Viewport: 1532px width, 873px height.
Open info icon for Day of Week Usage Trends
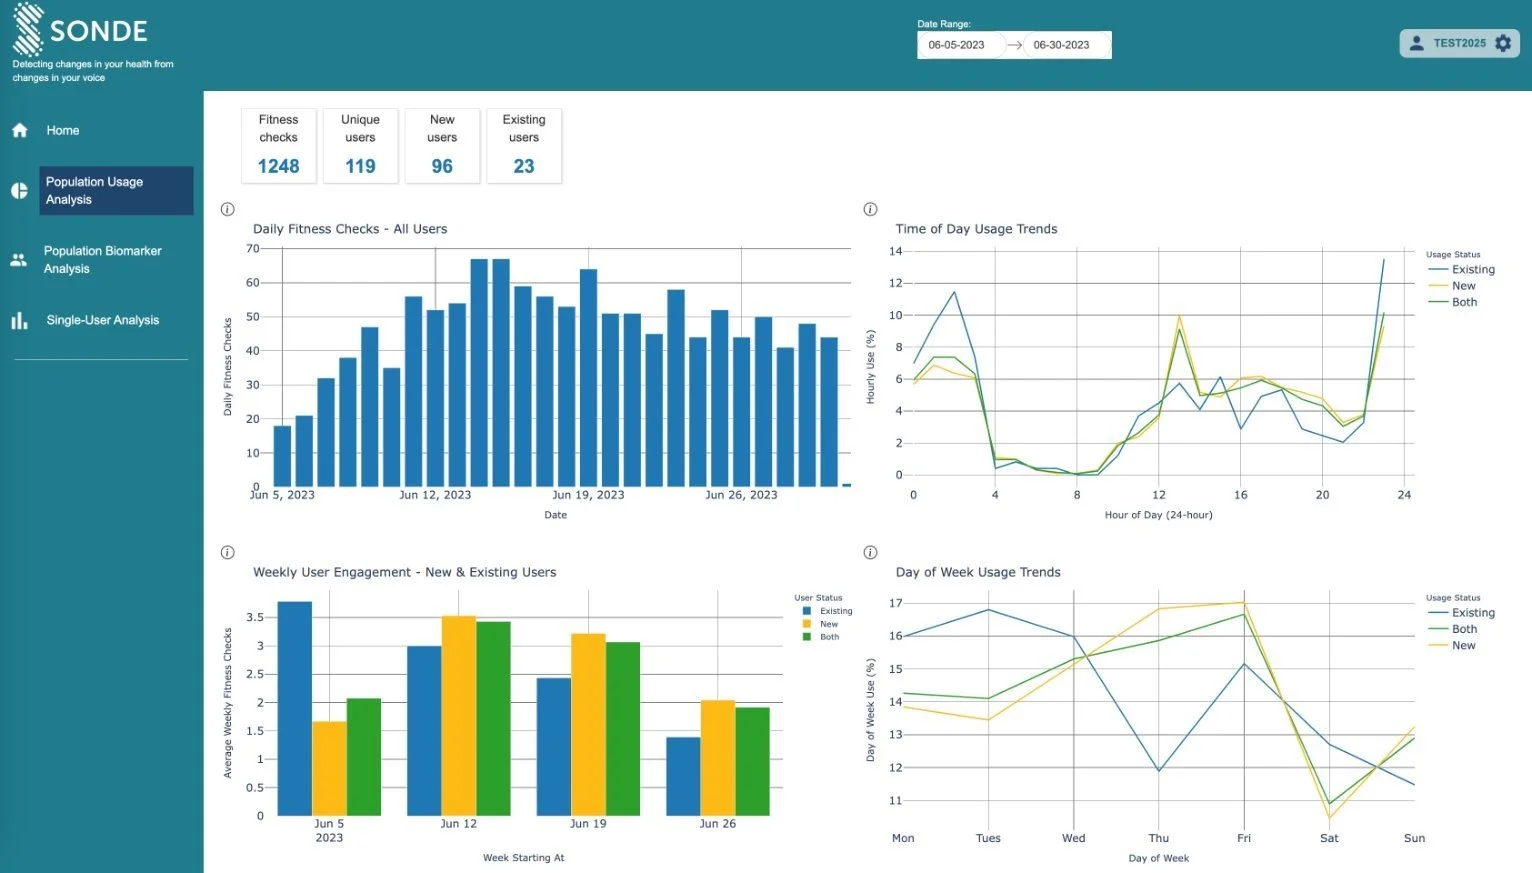click(870, 552)
